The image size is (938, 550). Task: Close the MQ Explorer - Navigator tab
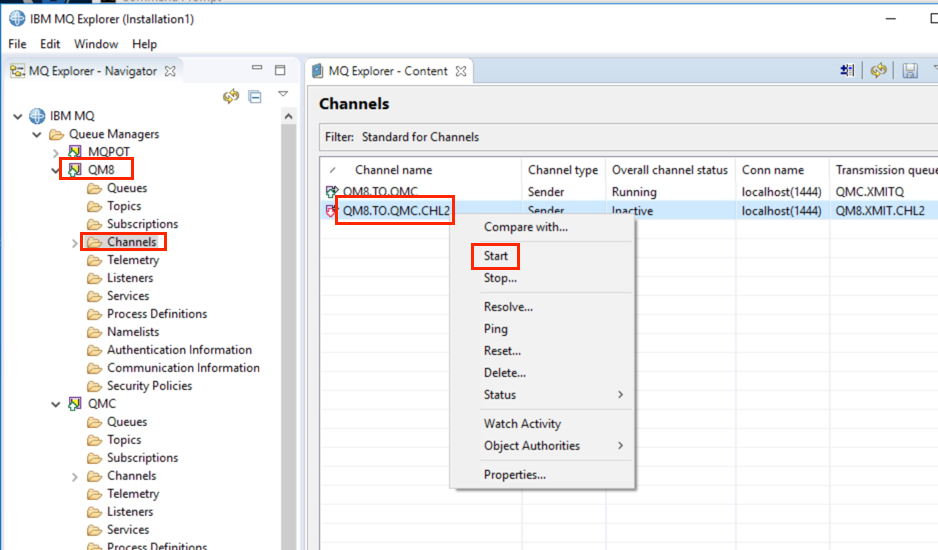tap(170, 71)
